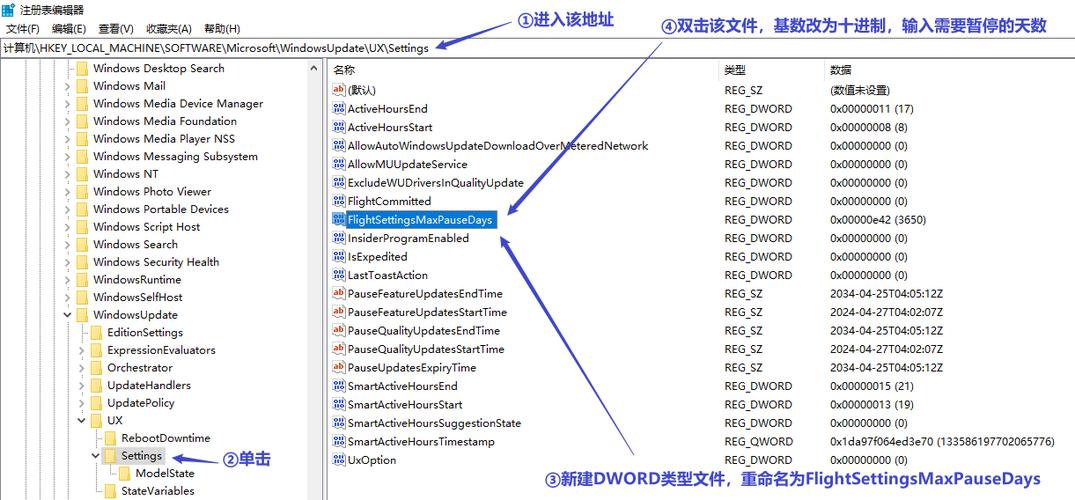Select the Windows Script Host tree item
This screenshot has height=500, width=1075.
point(147,226)
